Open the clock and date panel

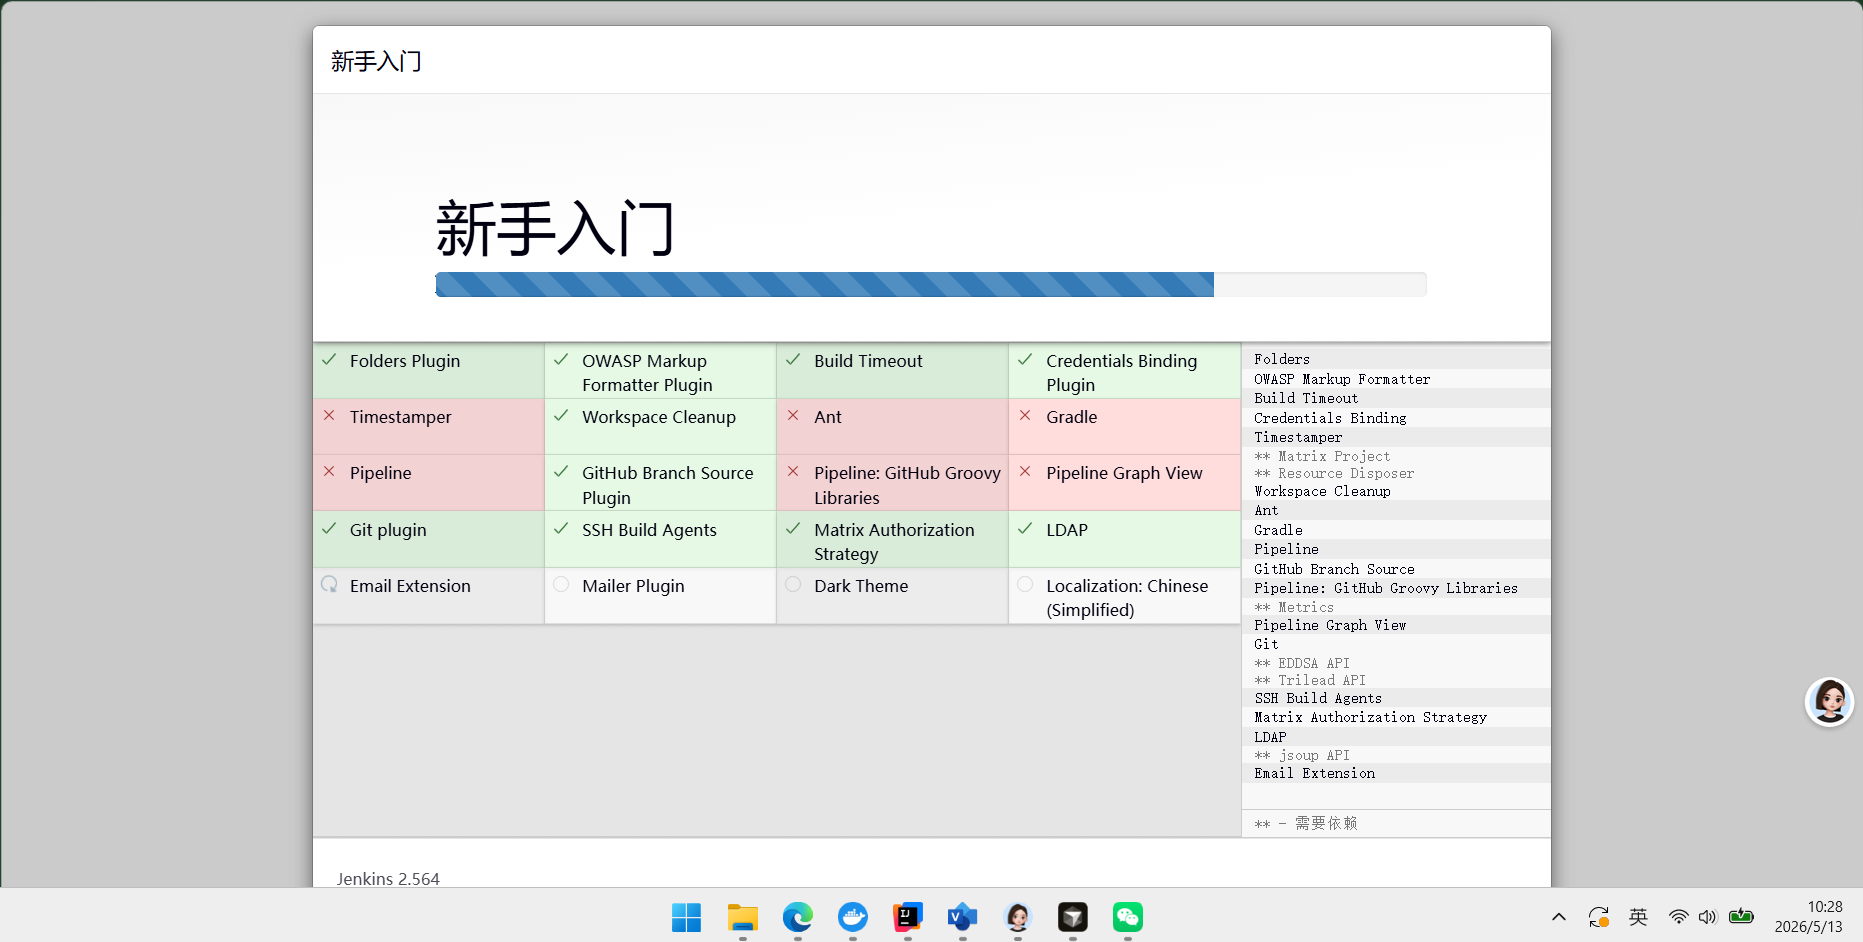1808,917
